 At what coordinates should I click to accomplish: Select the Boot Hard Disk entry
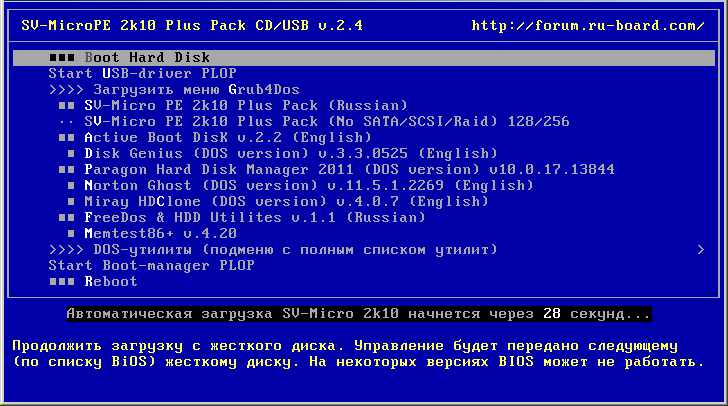click(x=364, y=58)
